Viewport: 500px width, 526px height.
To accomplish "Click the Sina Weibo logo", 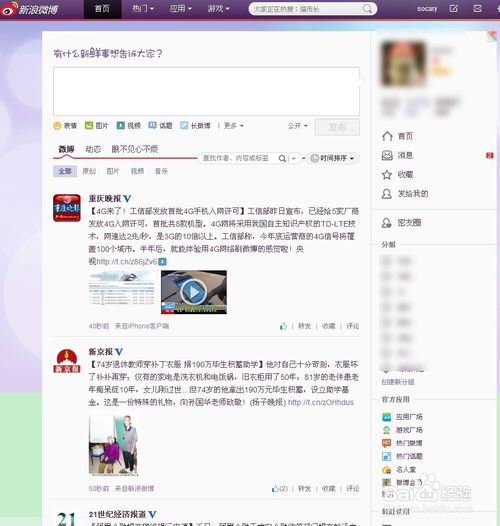I will point(30,9).
